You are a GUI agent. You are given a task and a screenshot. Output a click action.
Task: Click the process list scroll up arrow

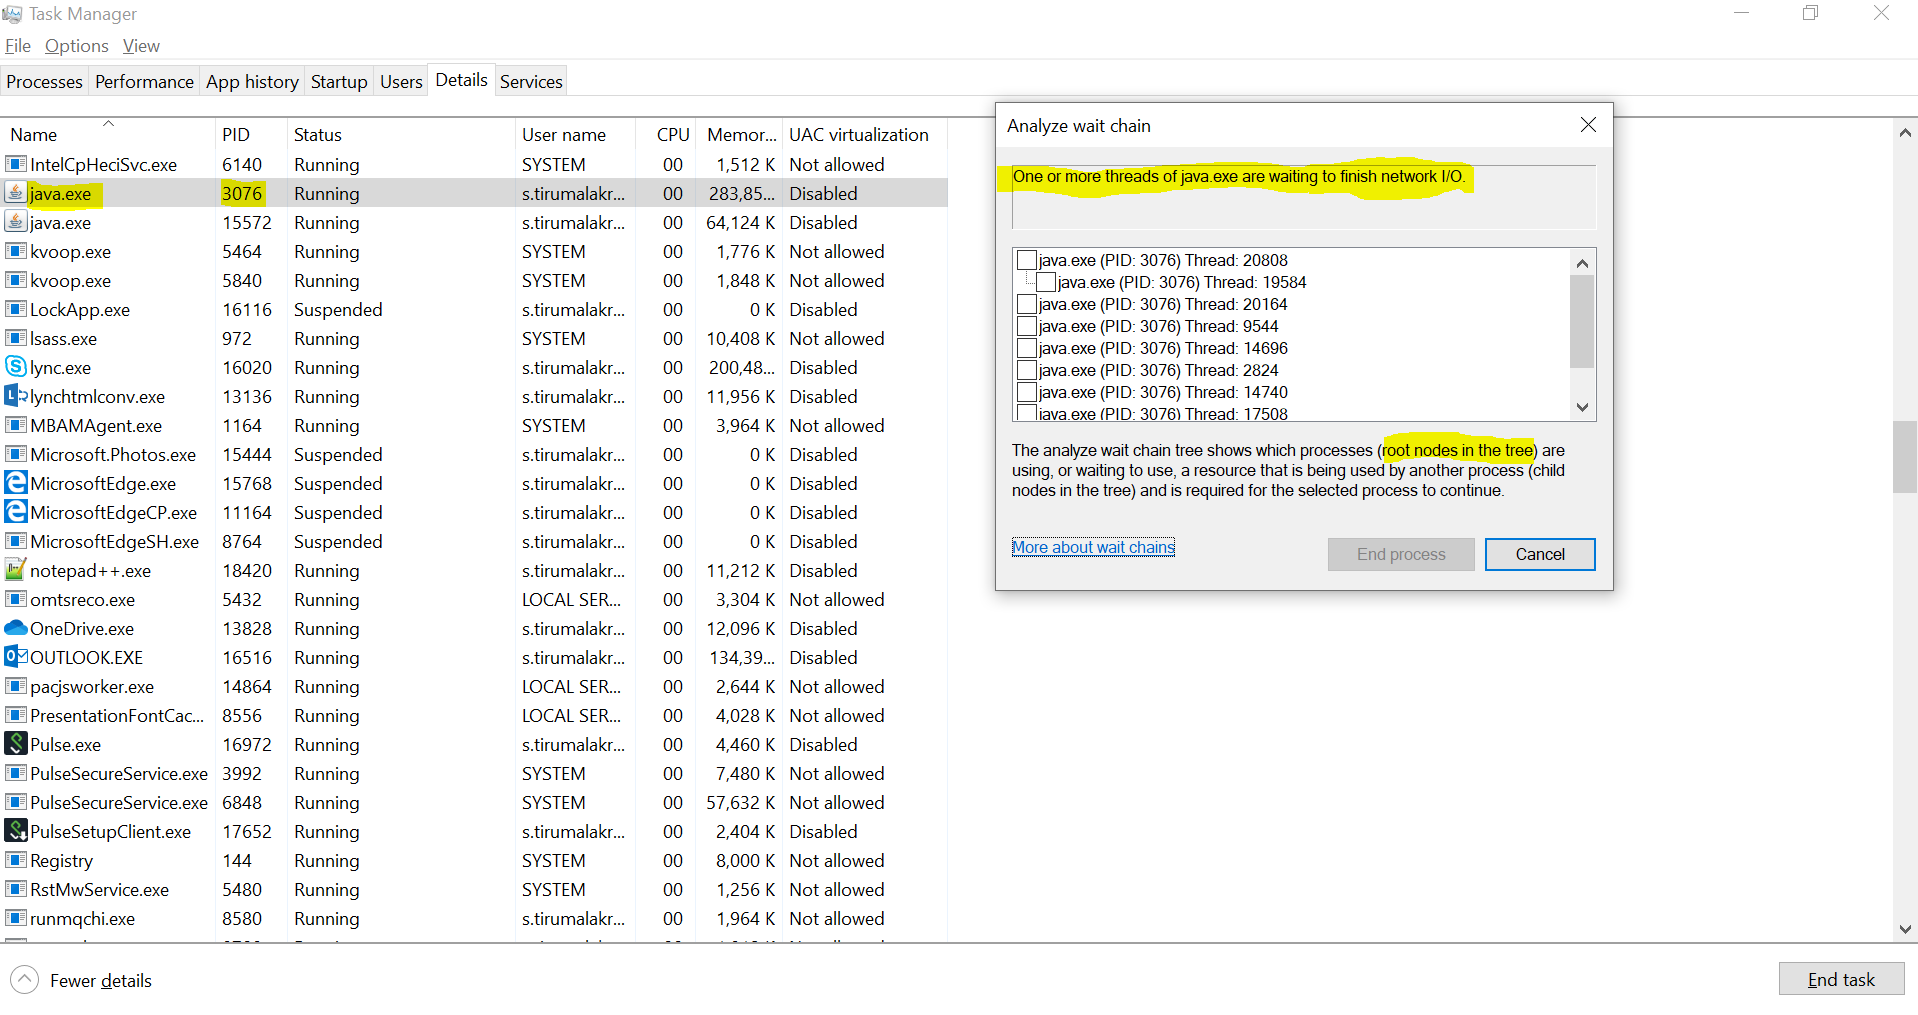(x=1905, y=133)
